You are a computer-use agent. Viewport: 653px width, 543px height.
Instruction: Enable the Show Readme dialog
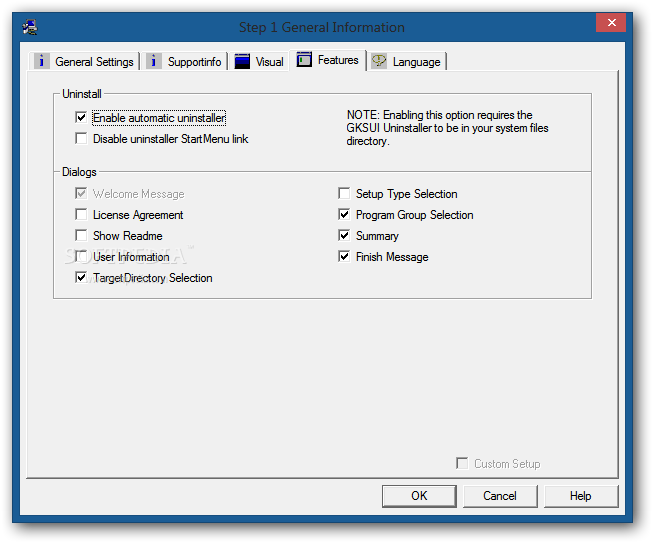(x=81, y=236)
